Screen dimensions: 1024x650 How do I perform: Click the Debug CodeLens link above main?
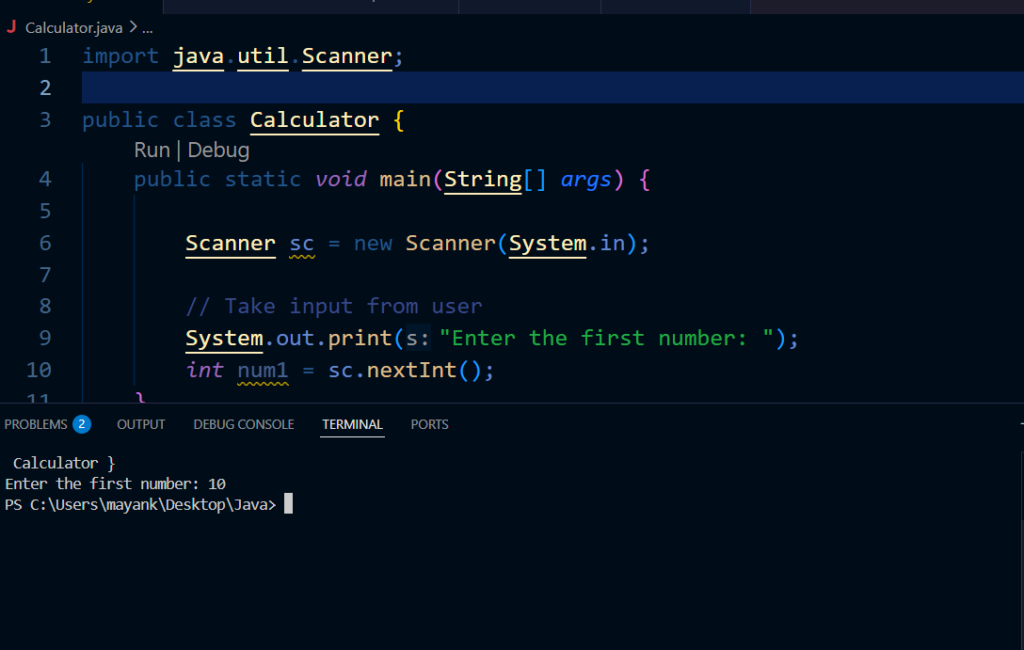pos(218,150)
